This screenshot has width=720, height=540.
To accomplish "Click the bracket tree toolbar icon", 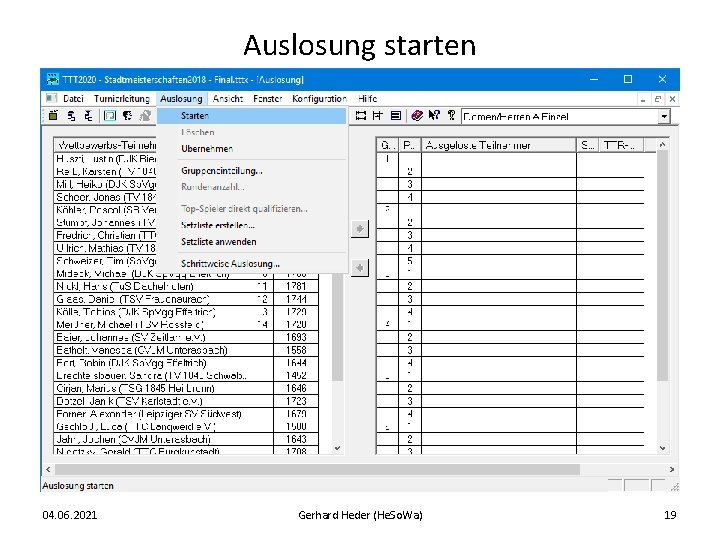I will coord(377,116).
